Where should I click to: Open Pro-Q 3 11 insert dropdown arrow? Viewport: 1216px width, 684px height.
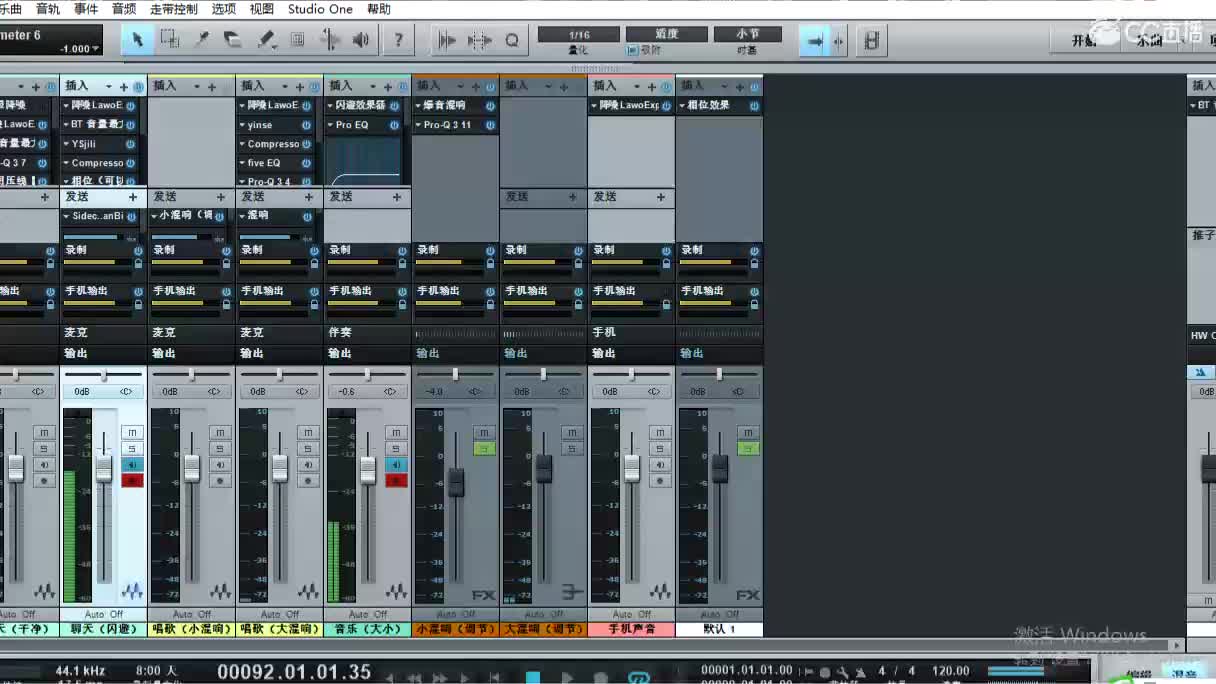point(418,125)
